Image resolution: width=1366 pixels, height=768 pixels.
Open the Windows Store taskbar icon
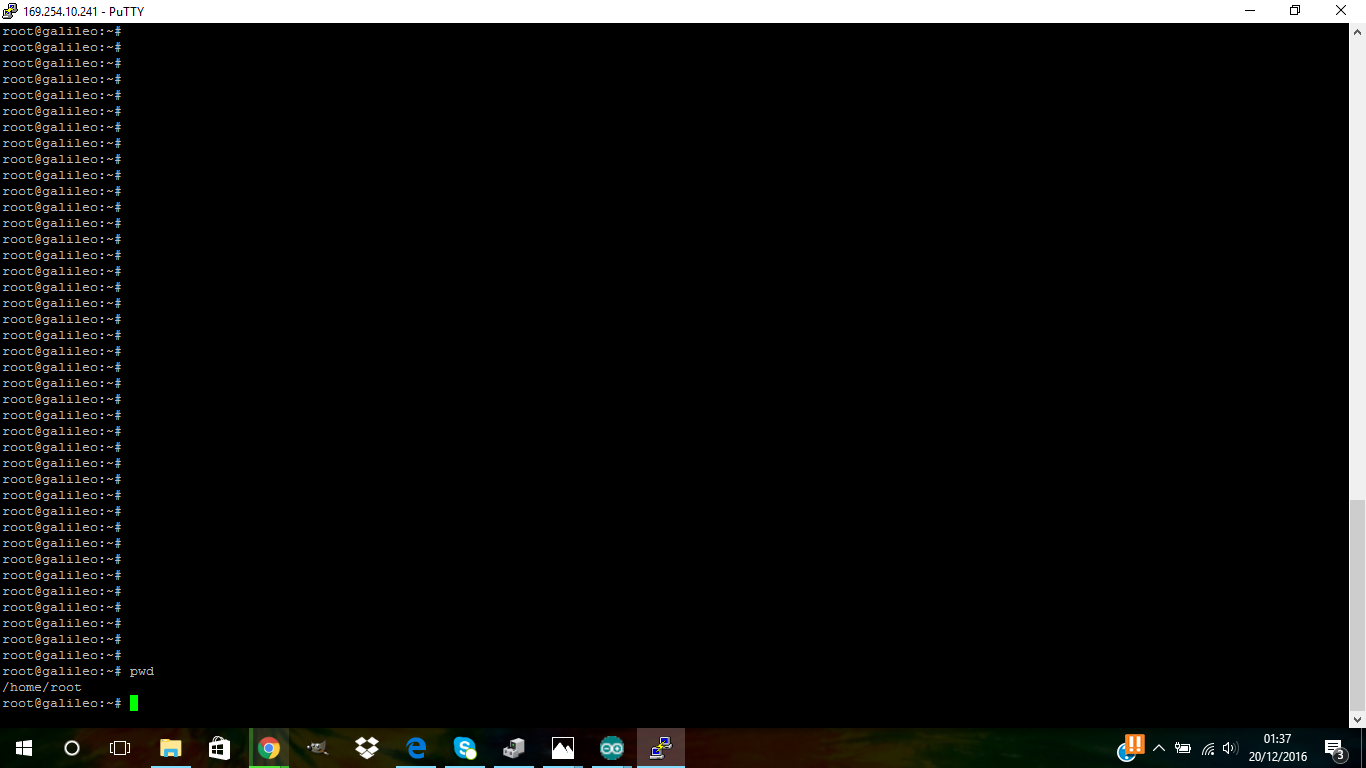pos(220,748)
